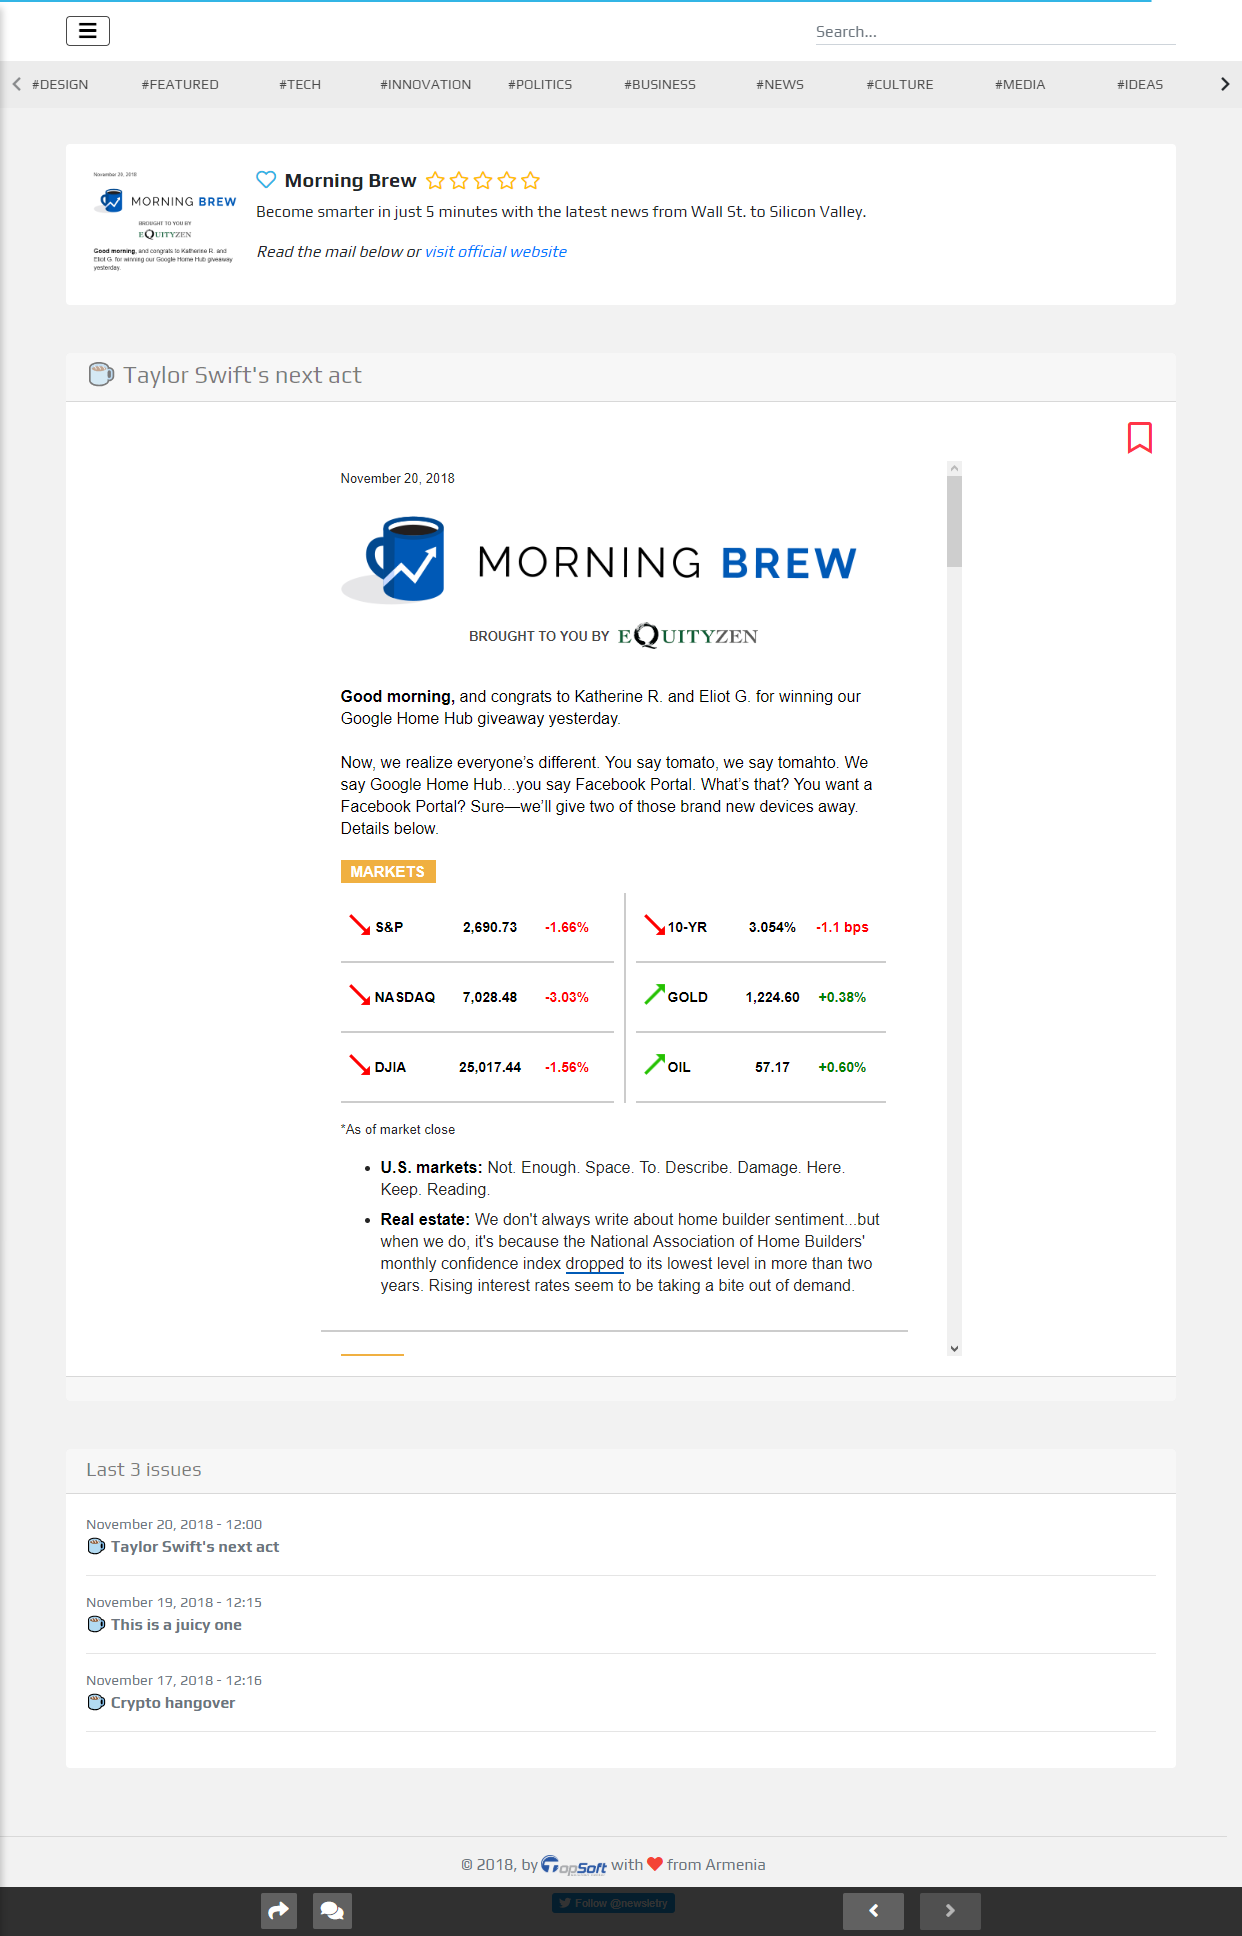Select the #BUSINESS category
This screenshot has width=1242, height=1936.
tap(660, 85)
